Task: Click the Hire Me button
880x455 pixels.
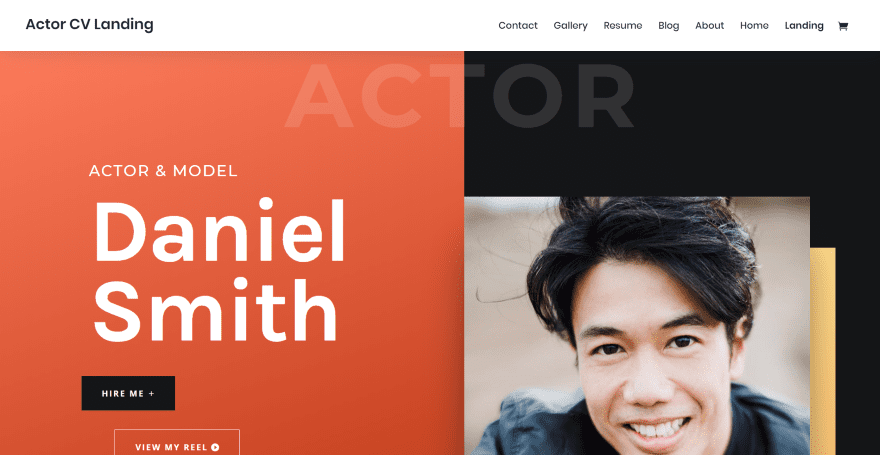Action: pos(128,393)
